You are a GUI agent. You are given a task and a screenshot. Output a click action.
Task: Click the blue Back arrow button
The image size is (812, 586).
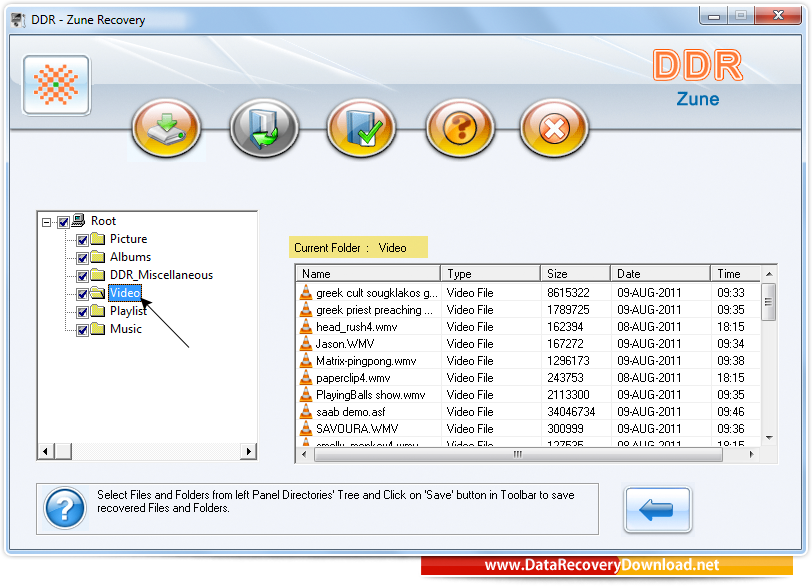(x=658, y=509)
